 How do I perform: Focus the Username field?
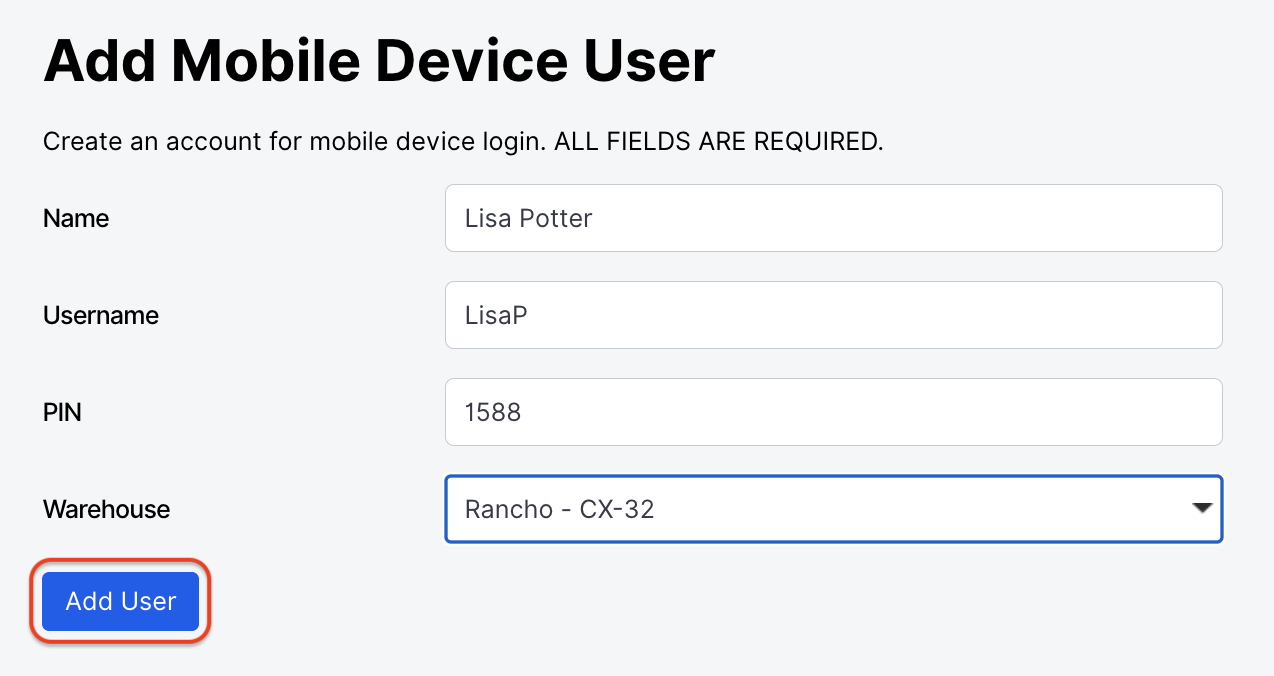tap(833, 315)
